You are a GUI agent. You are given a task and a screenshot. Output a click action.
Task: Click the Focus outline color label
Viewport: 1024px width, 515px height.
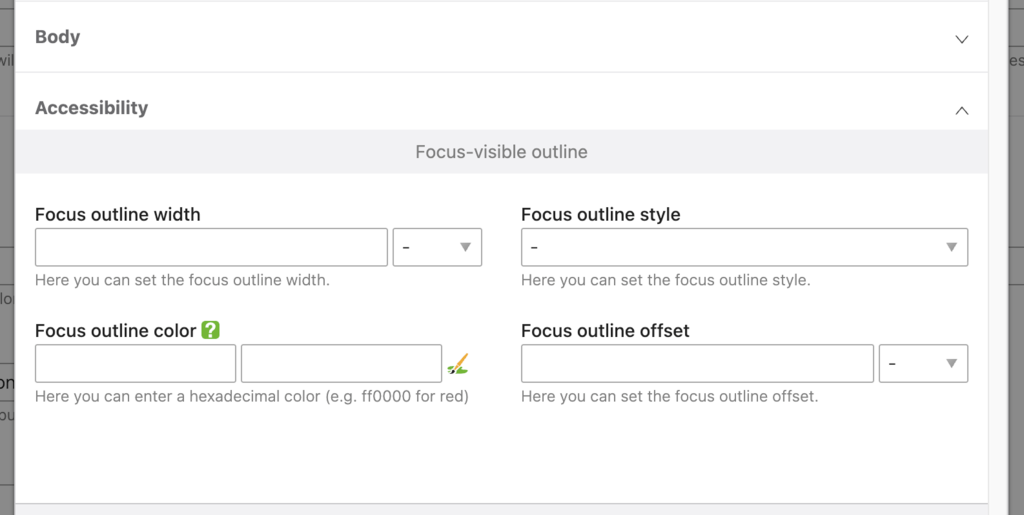point(115,330)
